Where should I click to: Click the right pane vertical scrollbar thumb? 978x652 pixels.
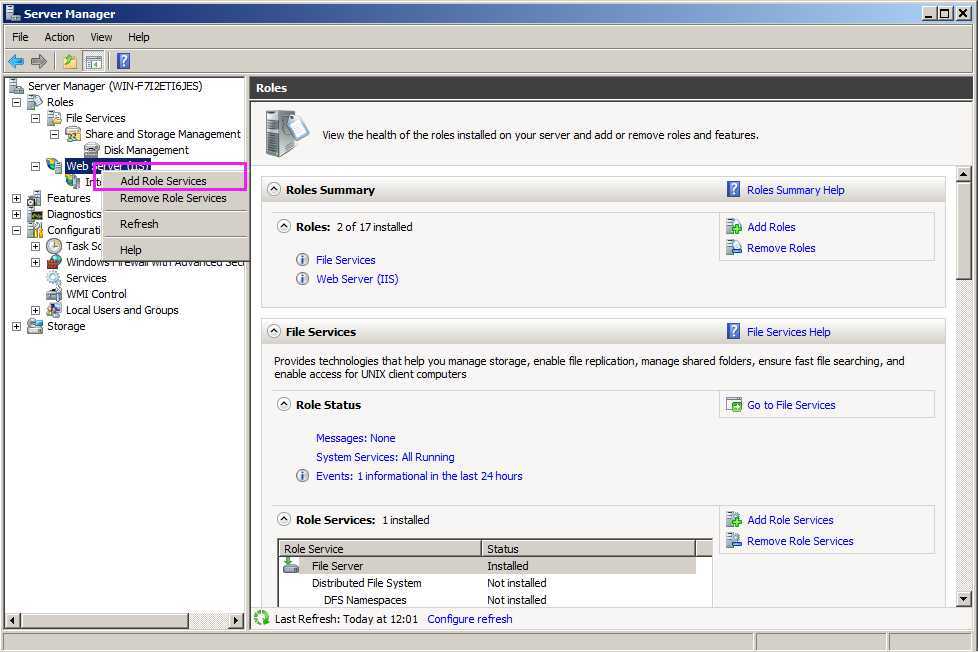[x=963, y=230]
